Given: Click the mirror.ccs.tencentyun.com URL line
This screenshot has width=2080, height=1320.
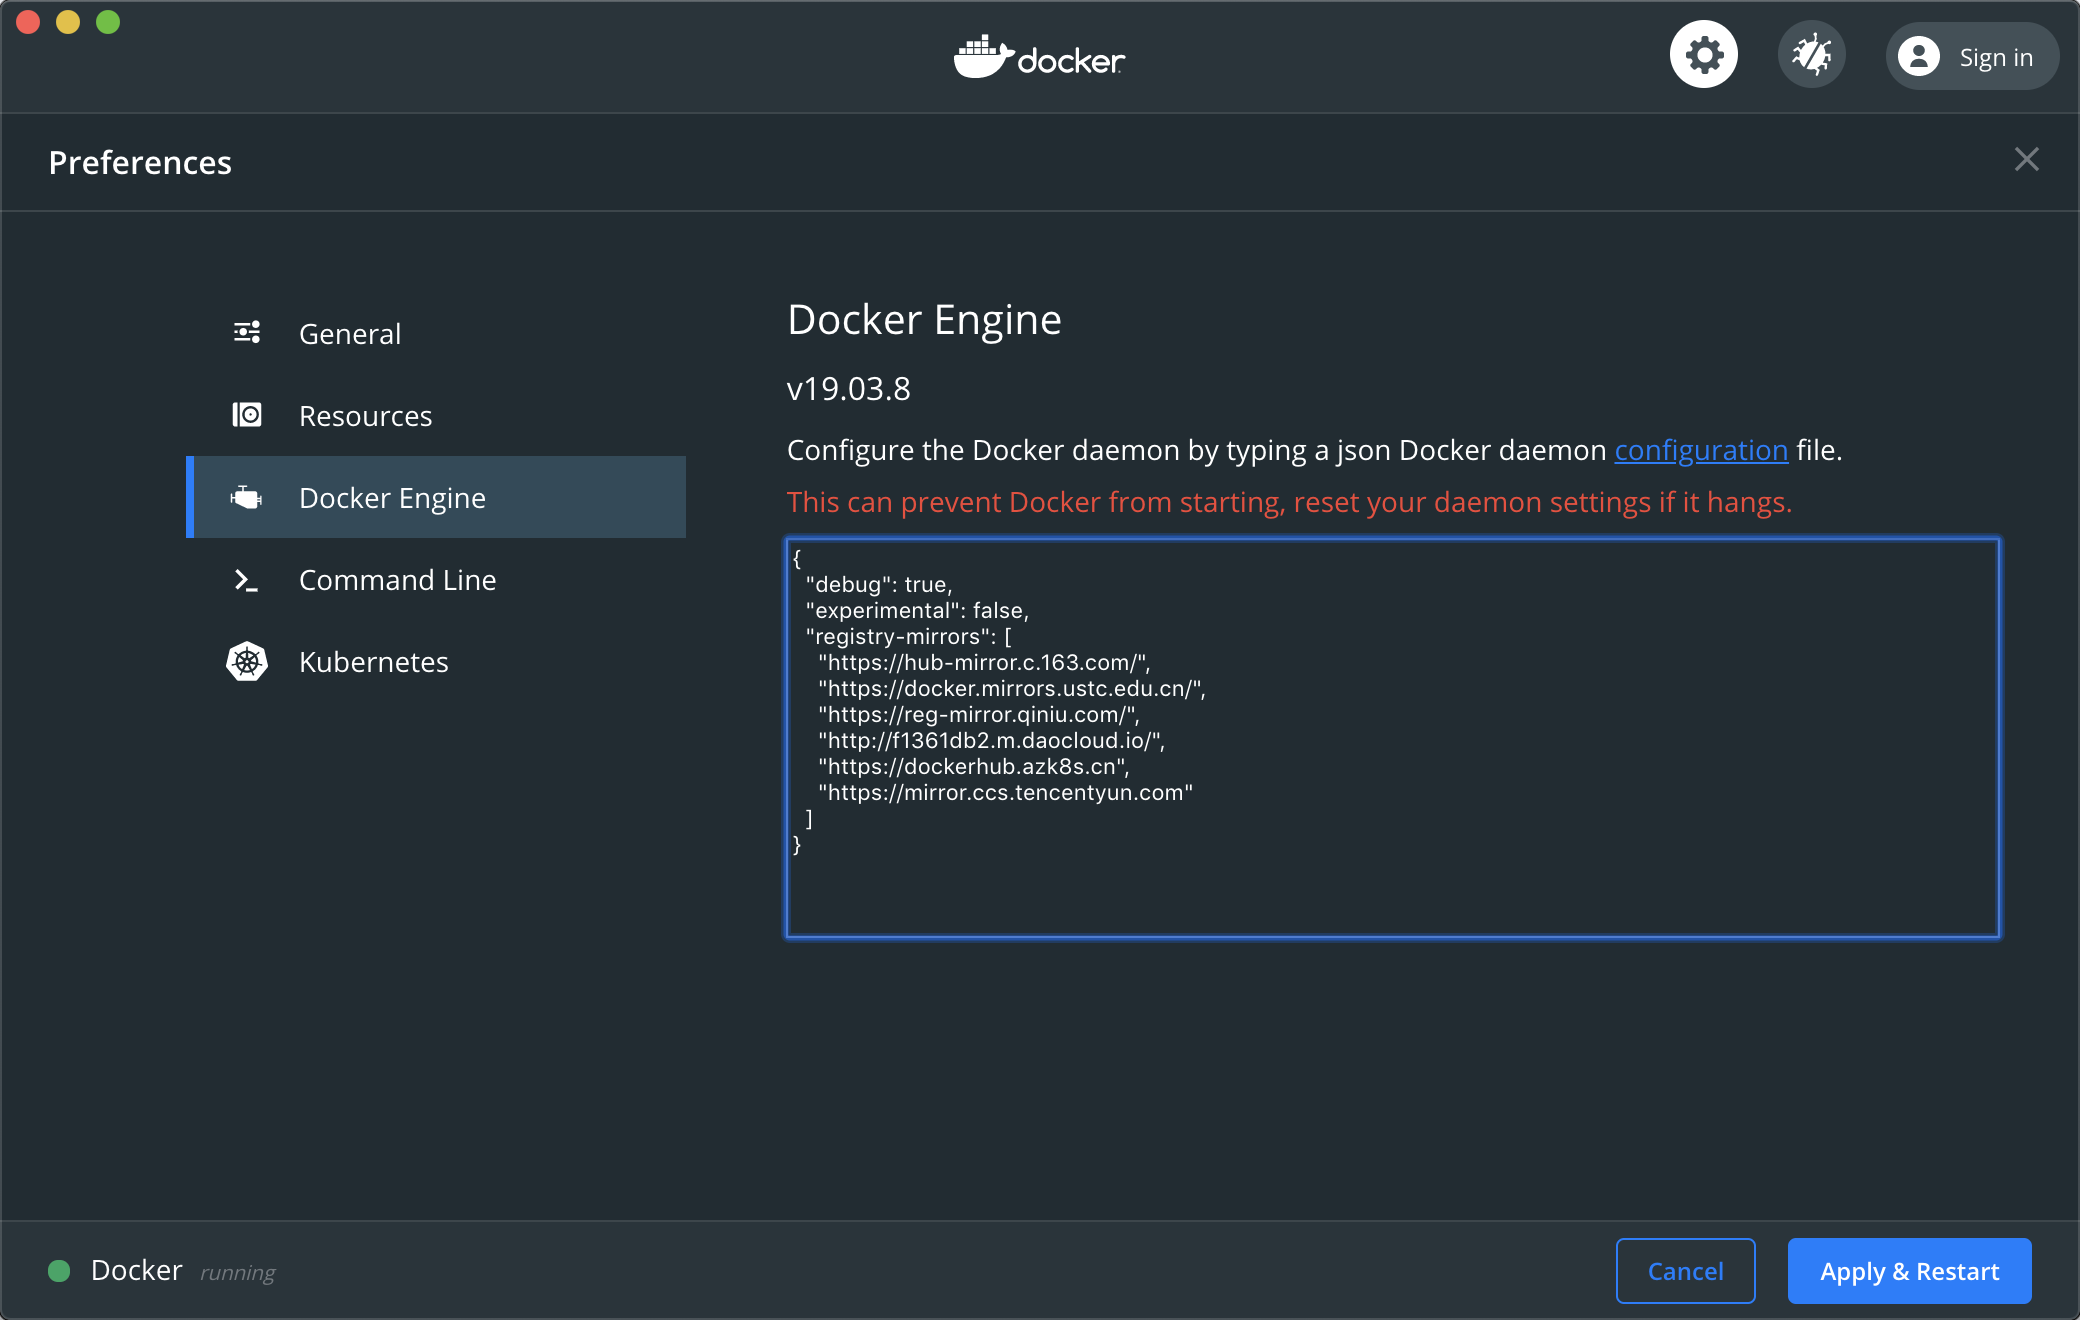Looking at the screenshot, I should click(x=1006, y=793).
